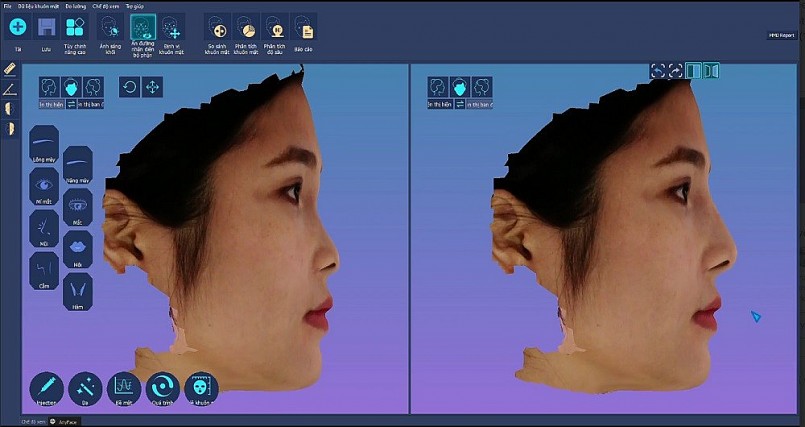This screenshot has height=427, width=805.
Task: Select the Cằm chin editing tool
Action: [x=45, y=270]
